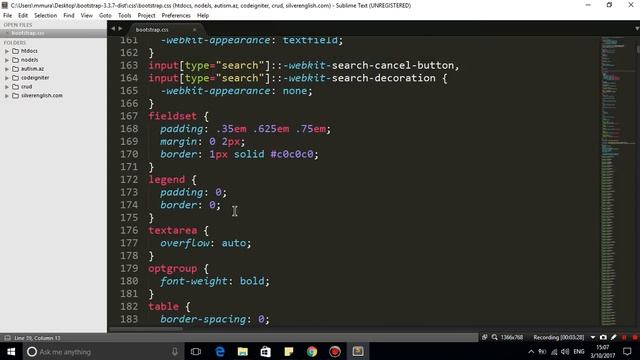Open the Find menu
This screenshot has width=640, height=360.
[69, 16]
